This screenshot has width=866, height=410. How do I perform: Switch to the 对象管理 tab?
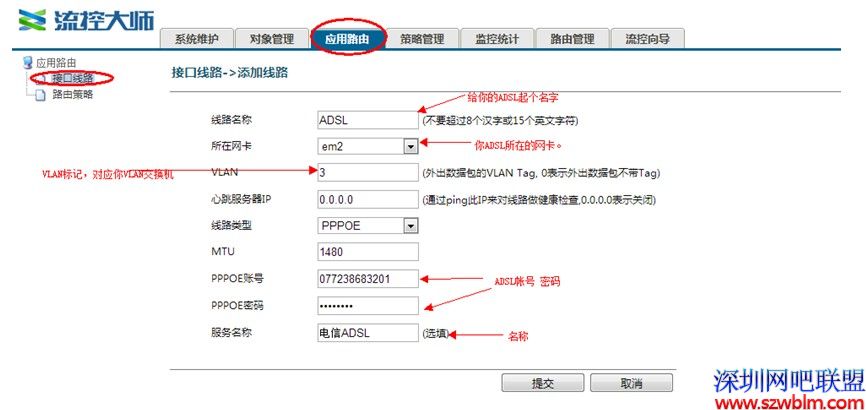[x=271, y=39]
